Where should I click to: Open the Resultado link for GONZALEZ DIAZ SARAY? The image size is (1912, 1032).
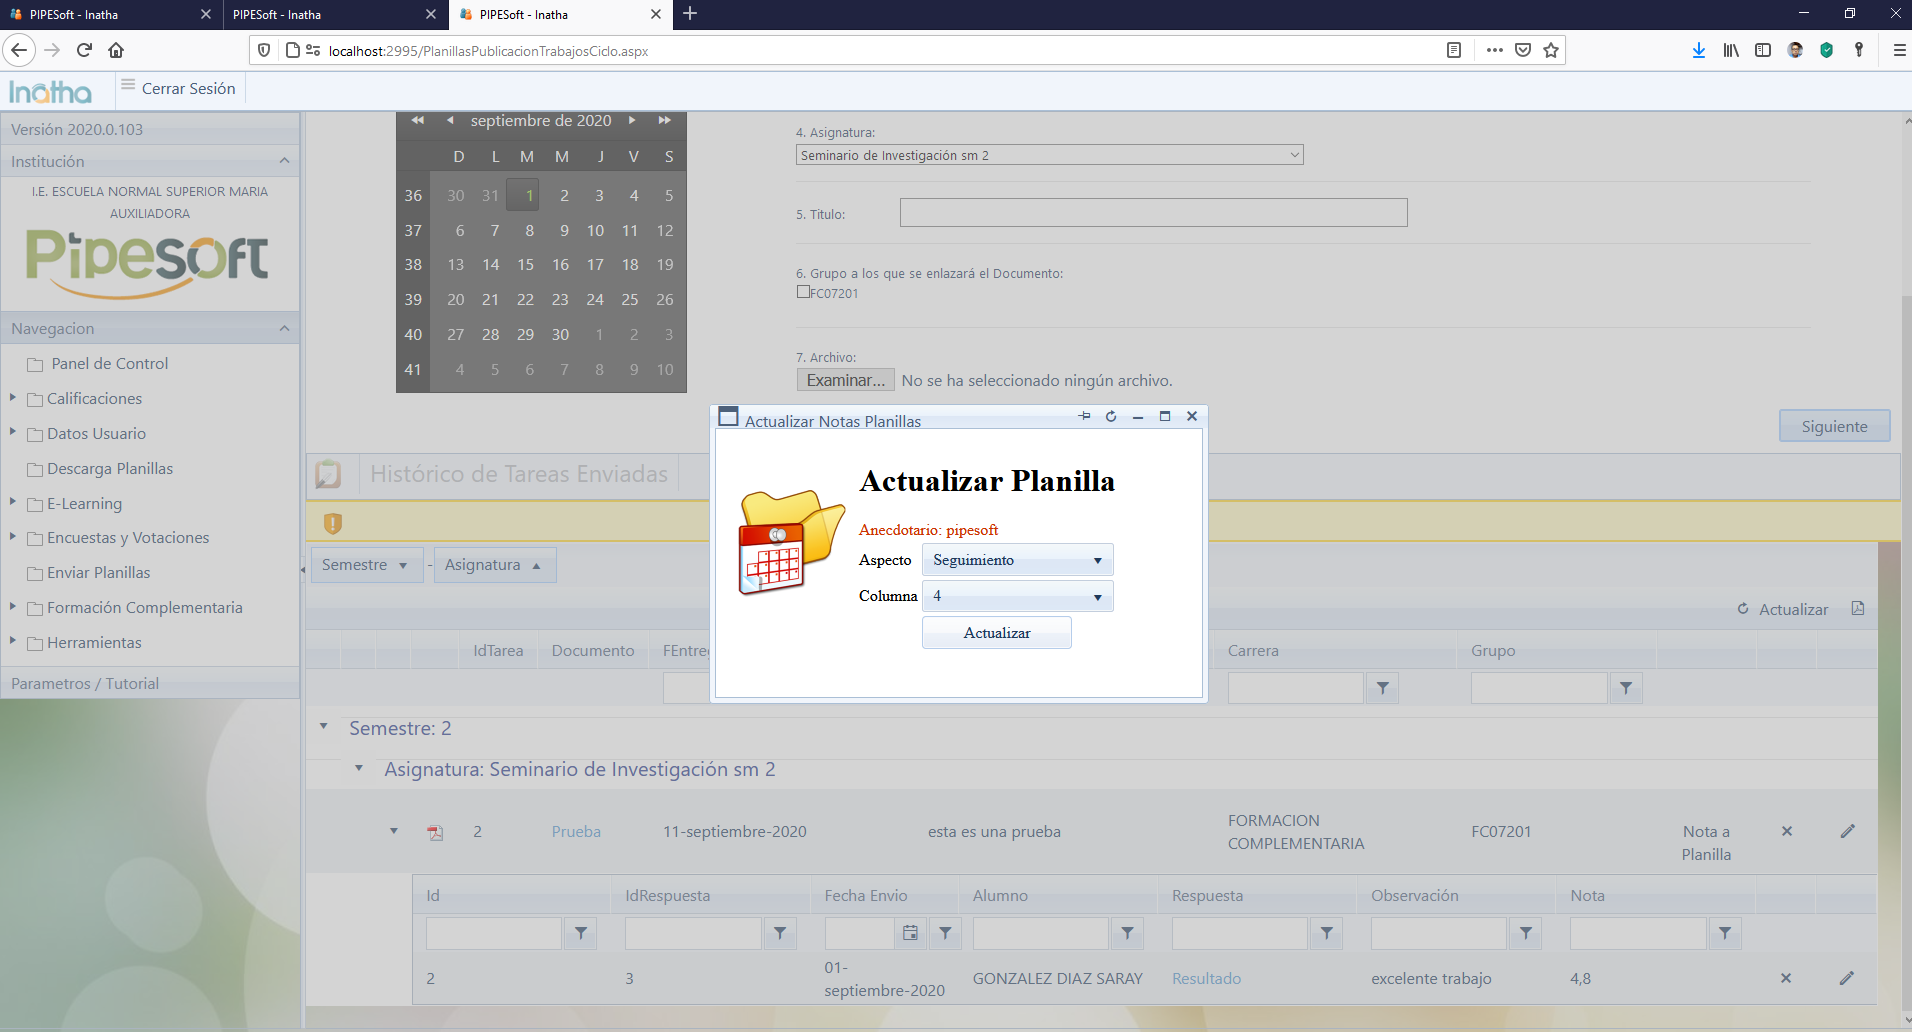point(1206,978)
